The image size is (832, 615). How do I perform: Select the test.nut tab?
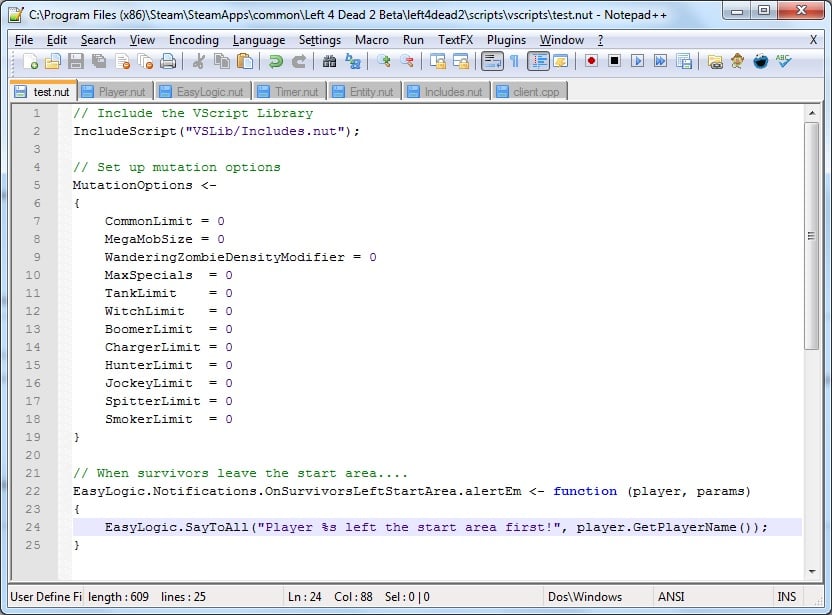(44, 91)
